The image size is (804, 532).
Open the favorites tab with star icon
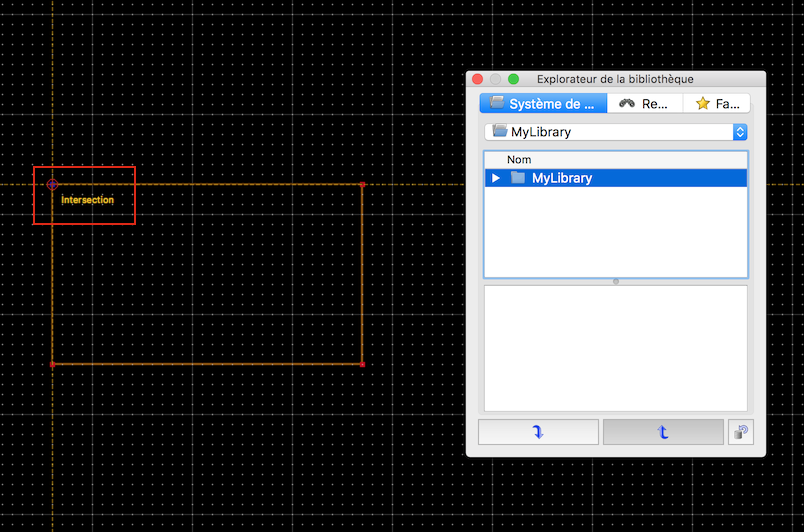717,103
